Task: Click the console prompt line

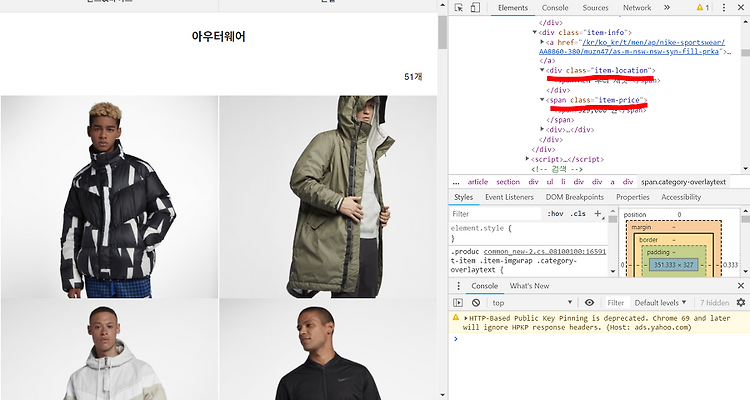Action: [x=599, y=339]
